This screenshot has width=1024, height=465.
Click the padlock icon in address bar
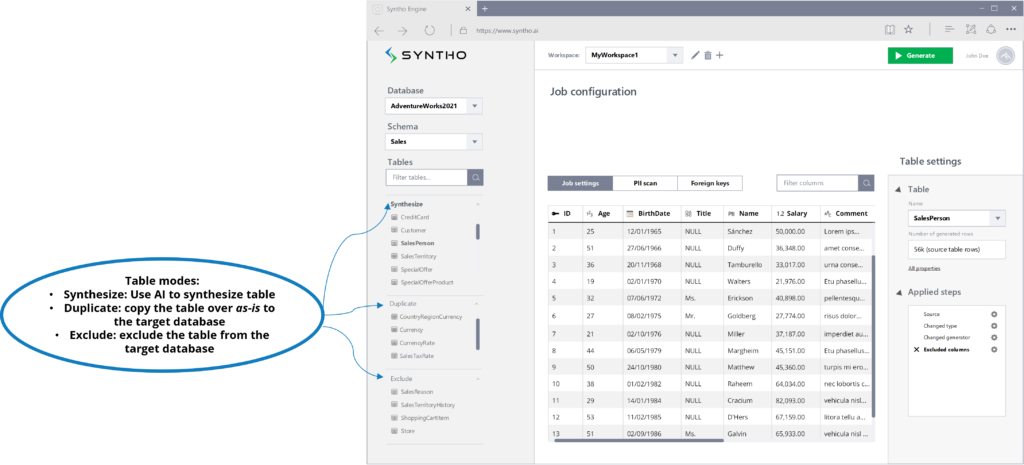click(463, 30)
